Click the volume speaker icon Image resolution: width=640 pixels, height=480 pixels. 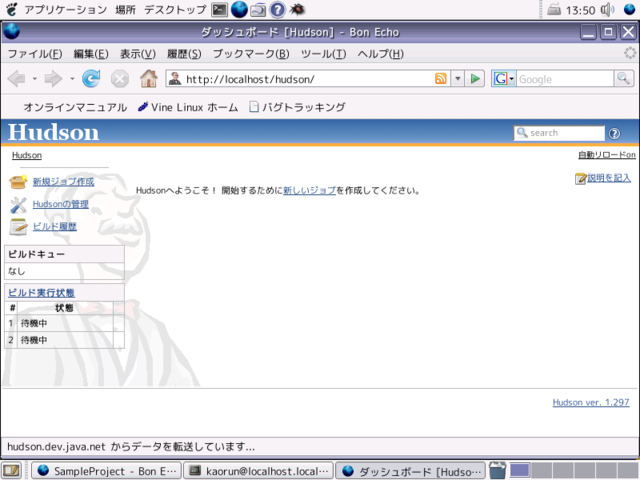607,9
